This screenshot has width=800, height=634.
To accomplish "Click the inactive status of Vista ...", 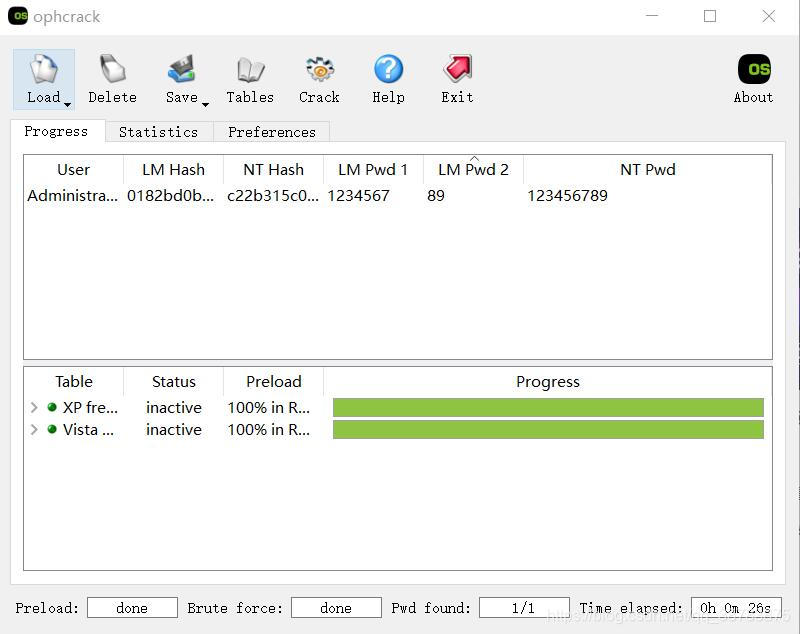I will click(173, 429).
